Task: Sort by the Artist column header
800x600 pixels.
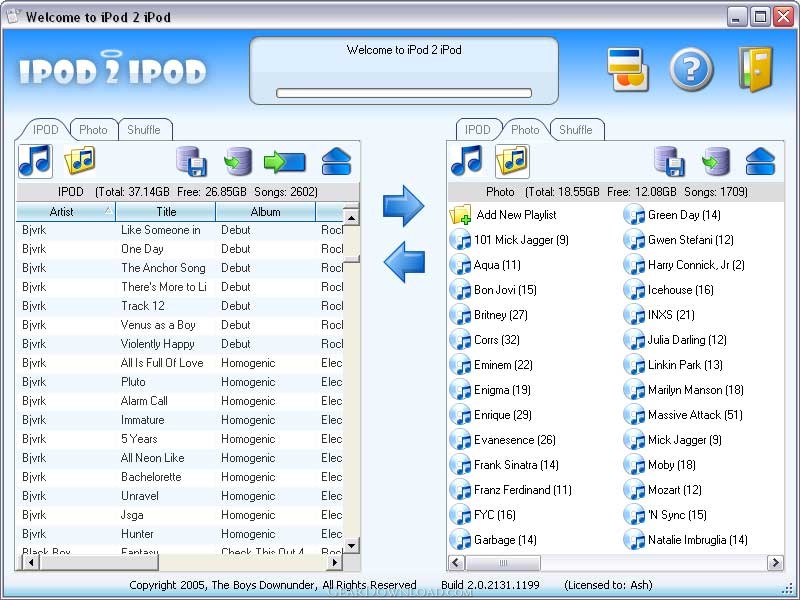Action: coord(65,211)
